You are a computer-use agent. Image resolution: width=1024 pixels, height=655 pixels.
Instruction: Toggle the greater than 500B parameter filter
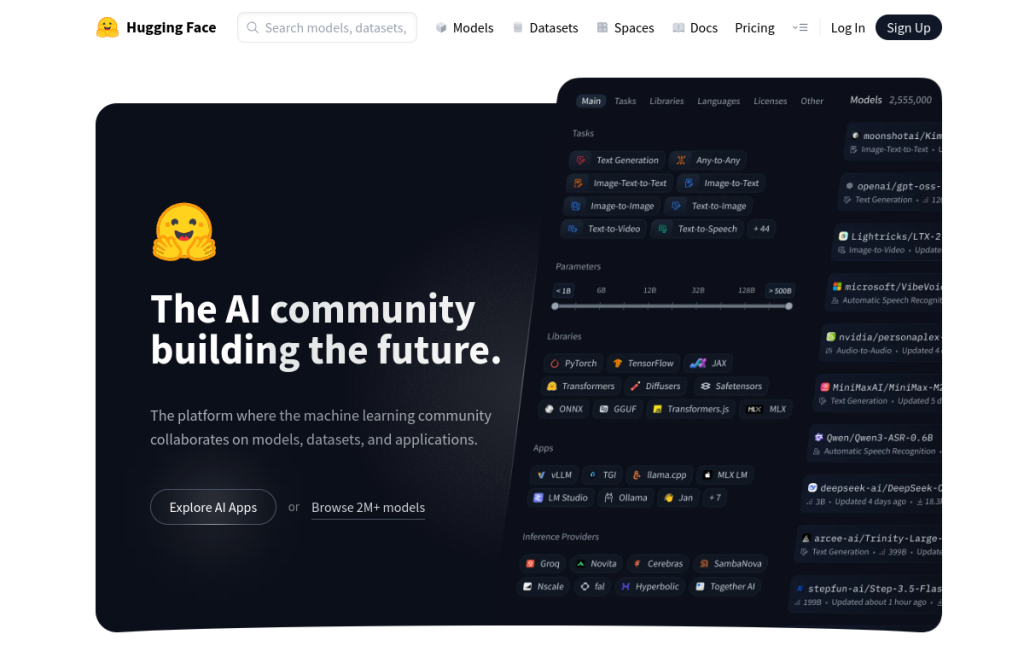click(x=780, y=291)
